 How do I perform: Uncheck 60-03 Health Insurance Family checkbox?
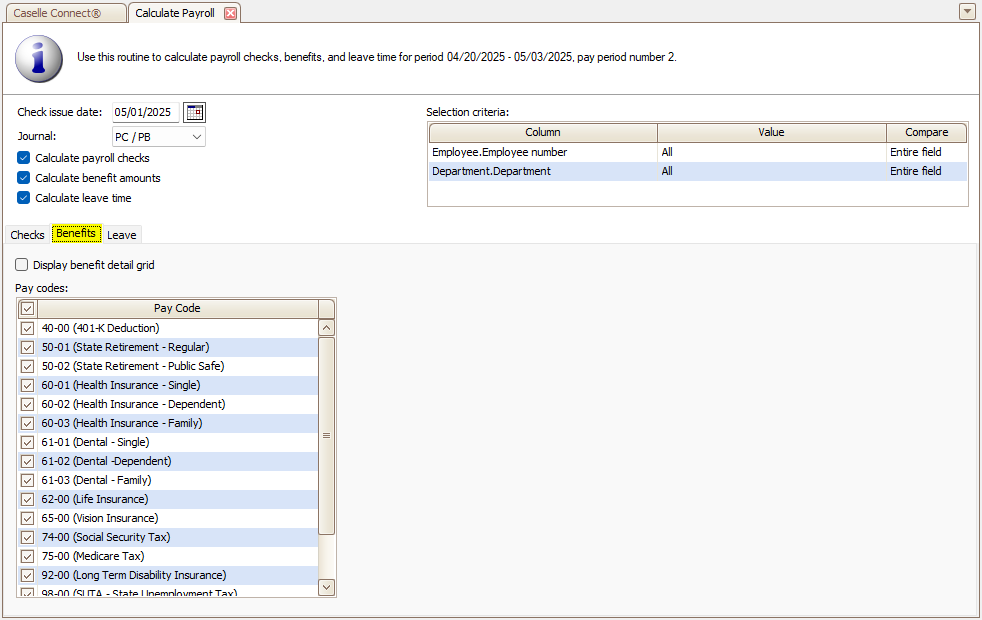(x=28, y=423)
